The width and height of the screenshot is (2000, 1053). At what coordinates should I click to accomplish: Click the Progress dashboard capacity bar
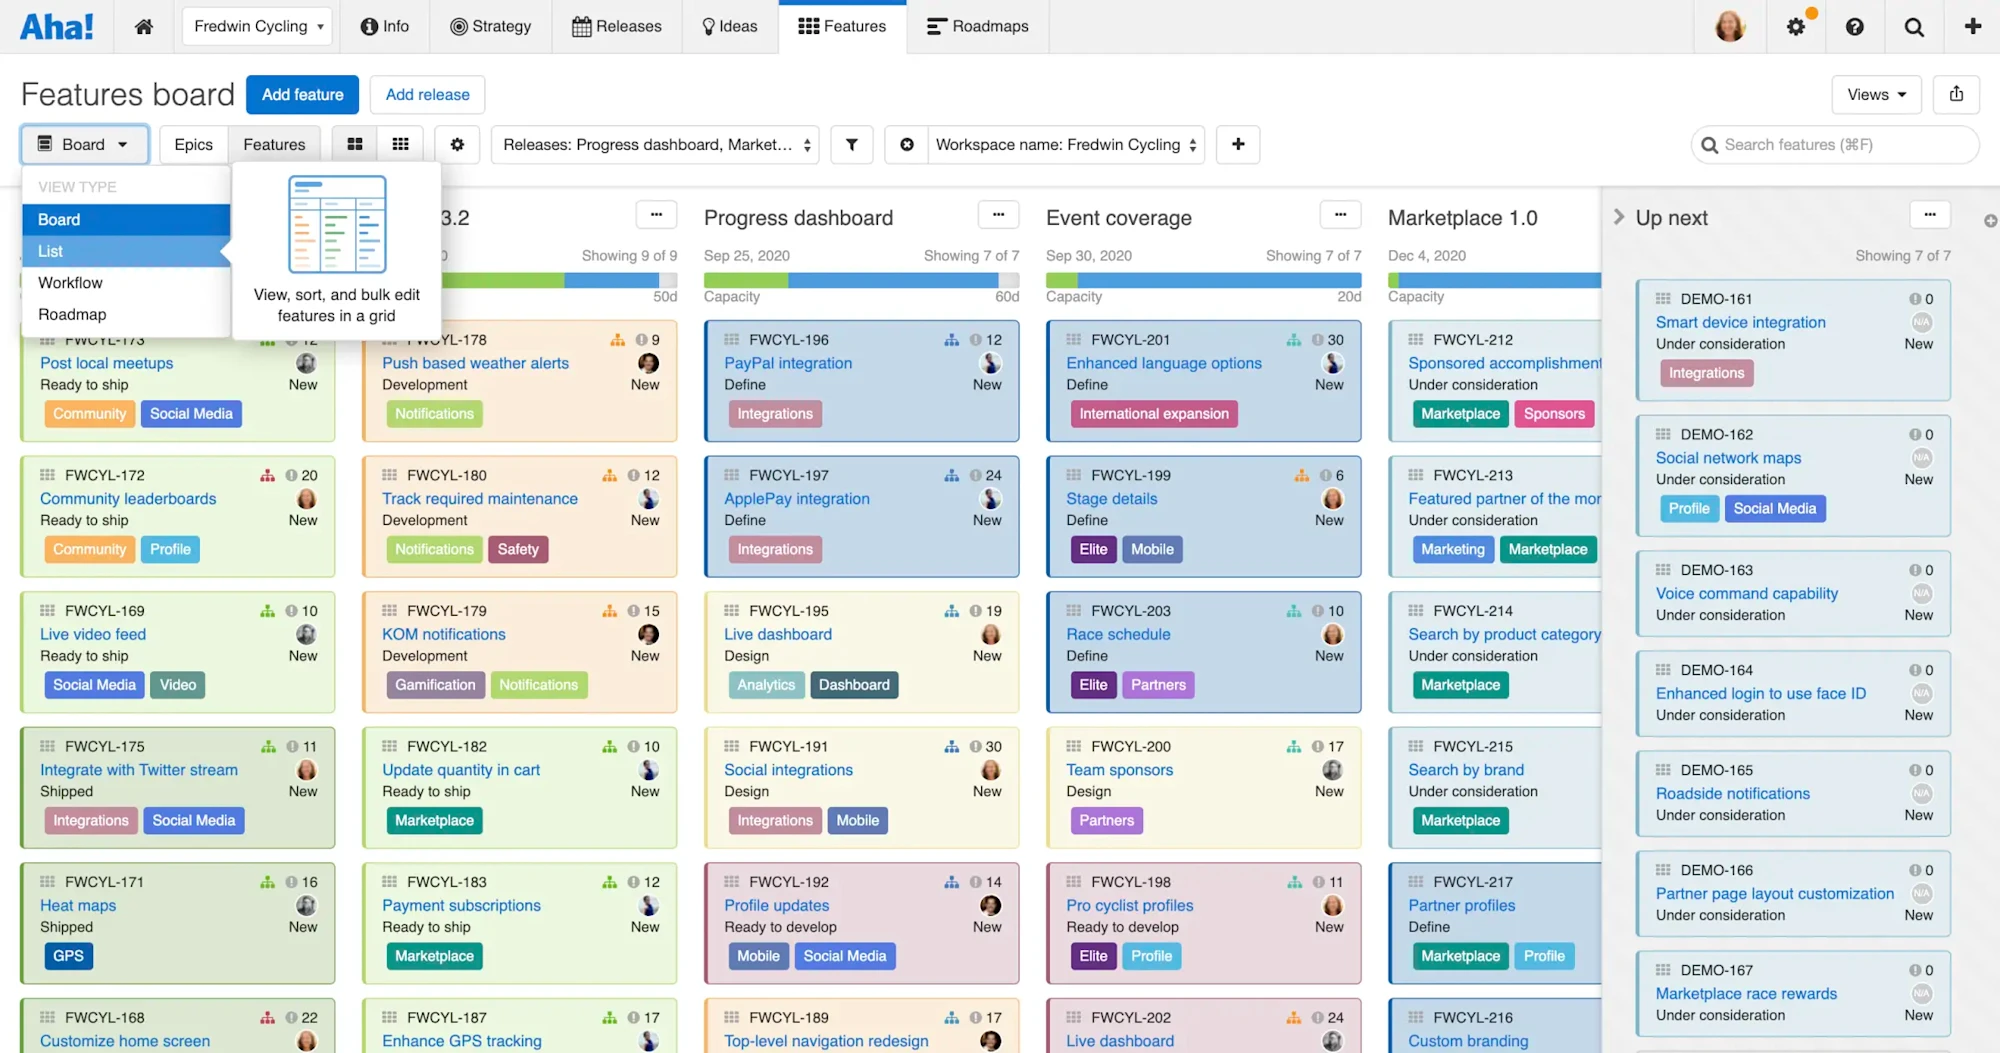[862, 280]
